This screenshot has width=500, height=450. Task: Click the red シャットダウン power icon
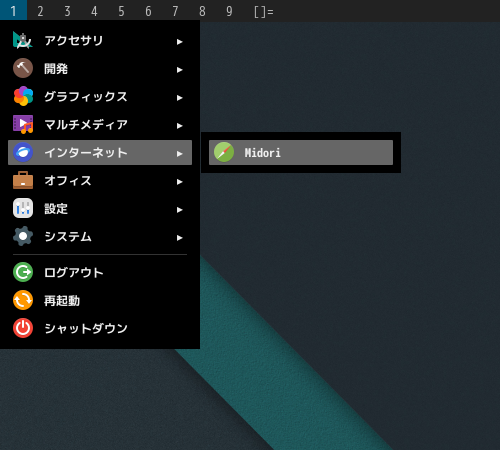(23, 328)
